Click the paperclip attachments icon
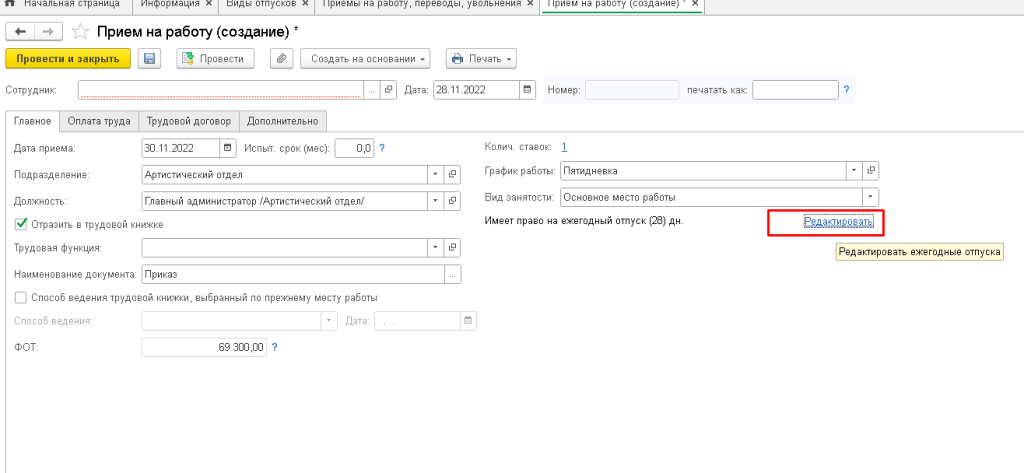 (282, 59)
